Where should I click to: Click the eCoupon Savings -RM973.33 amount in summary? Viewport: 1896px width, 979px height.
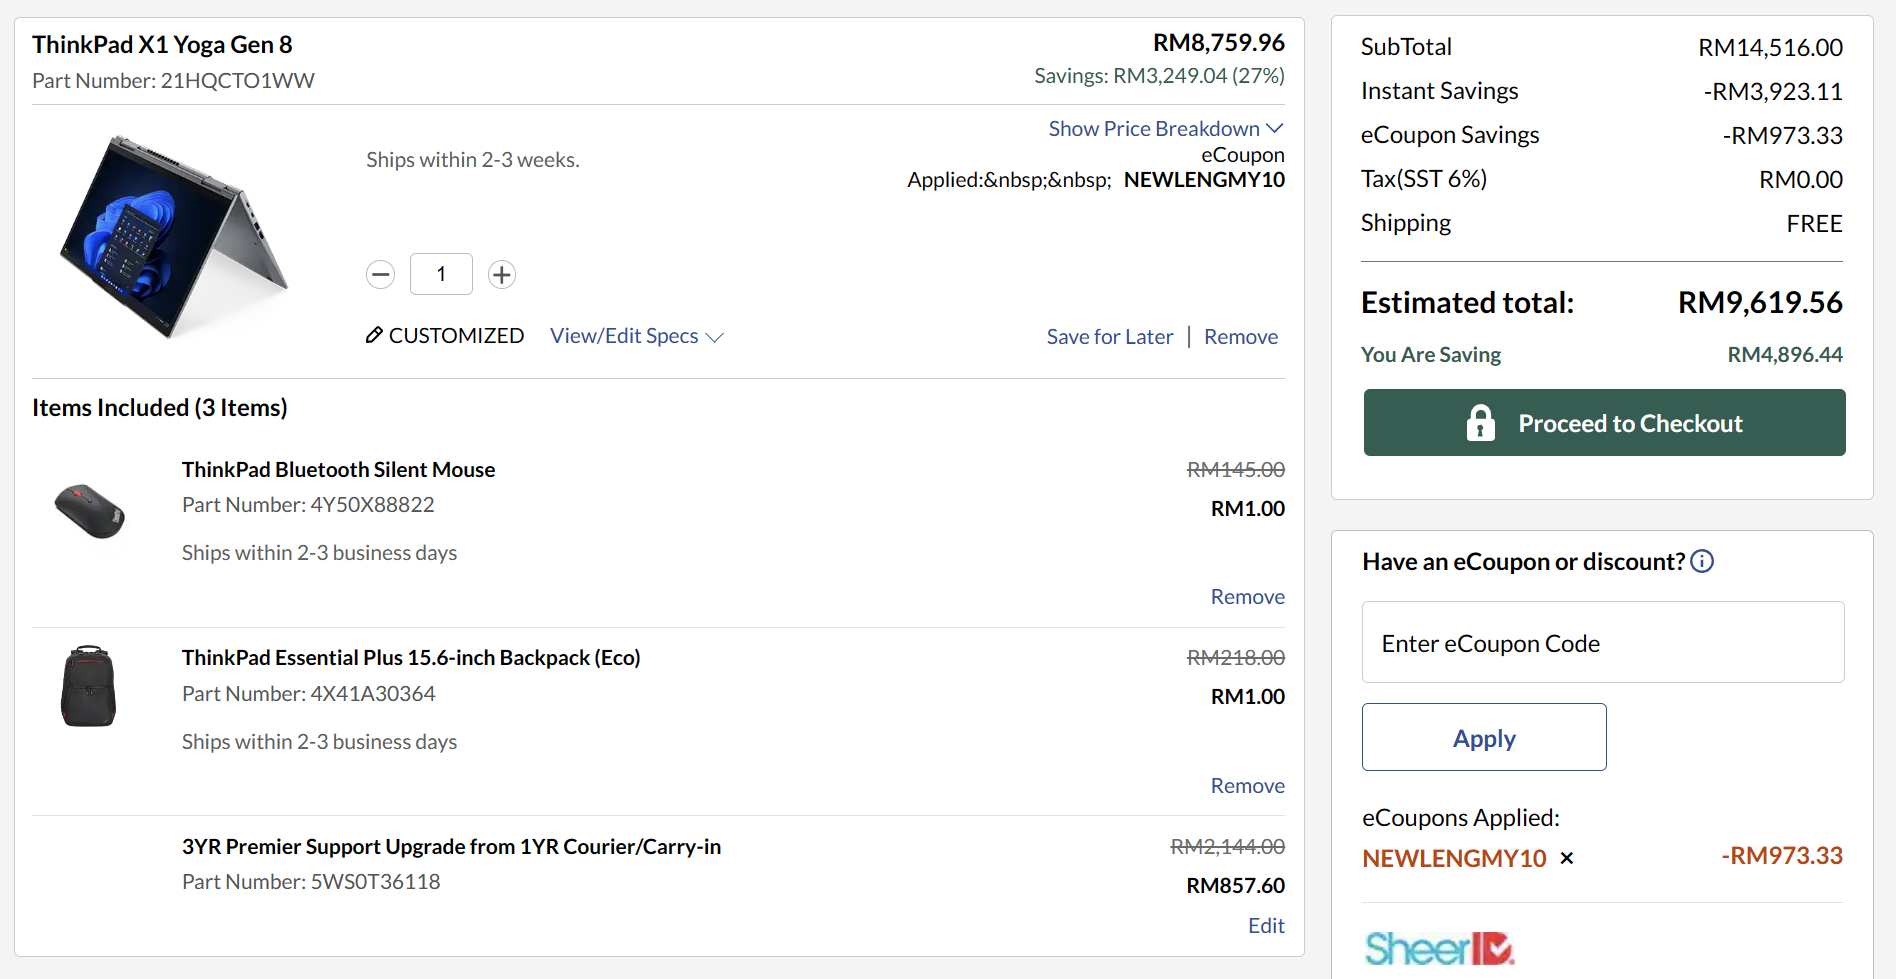click(x=1782, y=136)
